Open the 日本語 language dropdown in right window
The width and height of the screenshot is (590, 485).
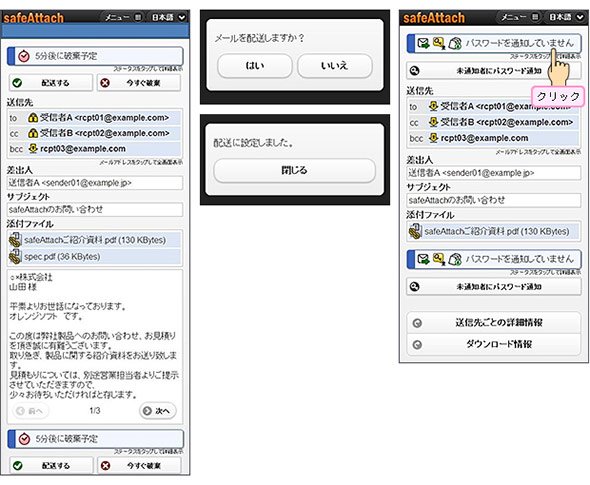click(x=567, y=17)
